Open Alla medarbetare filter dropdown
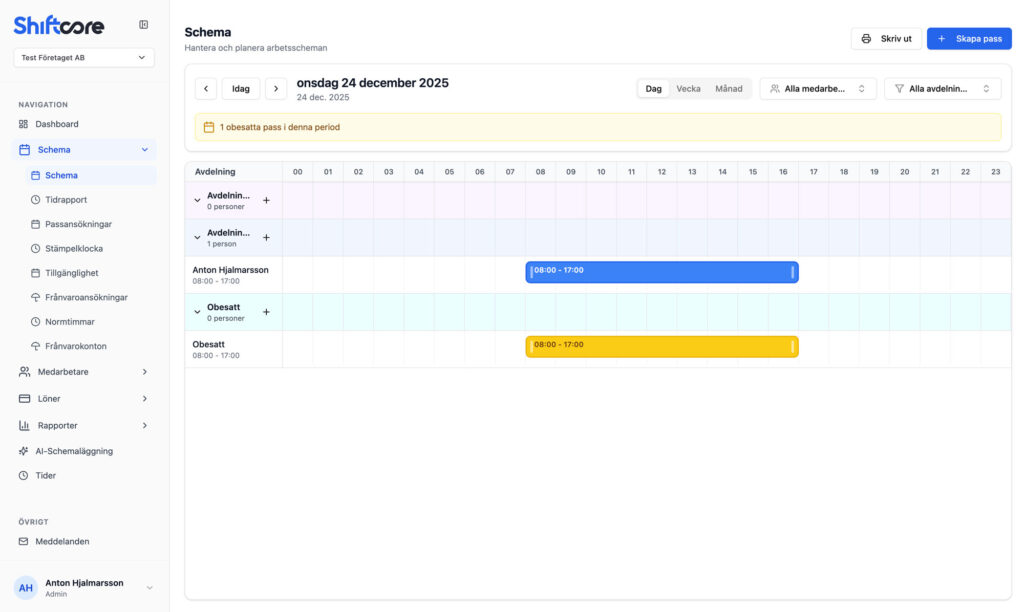Viewport: 1024px width, 612px height. 818,89
